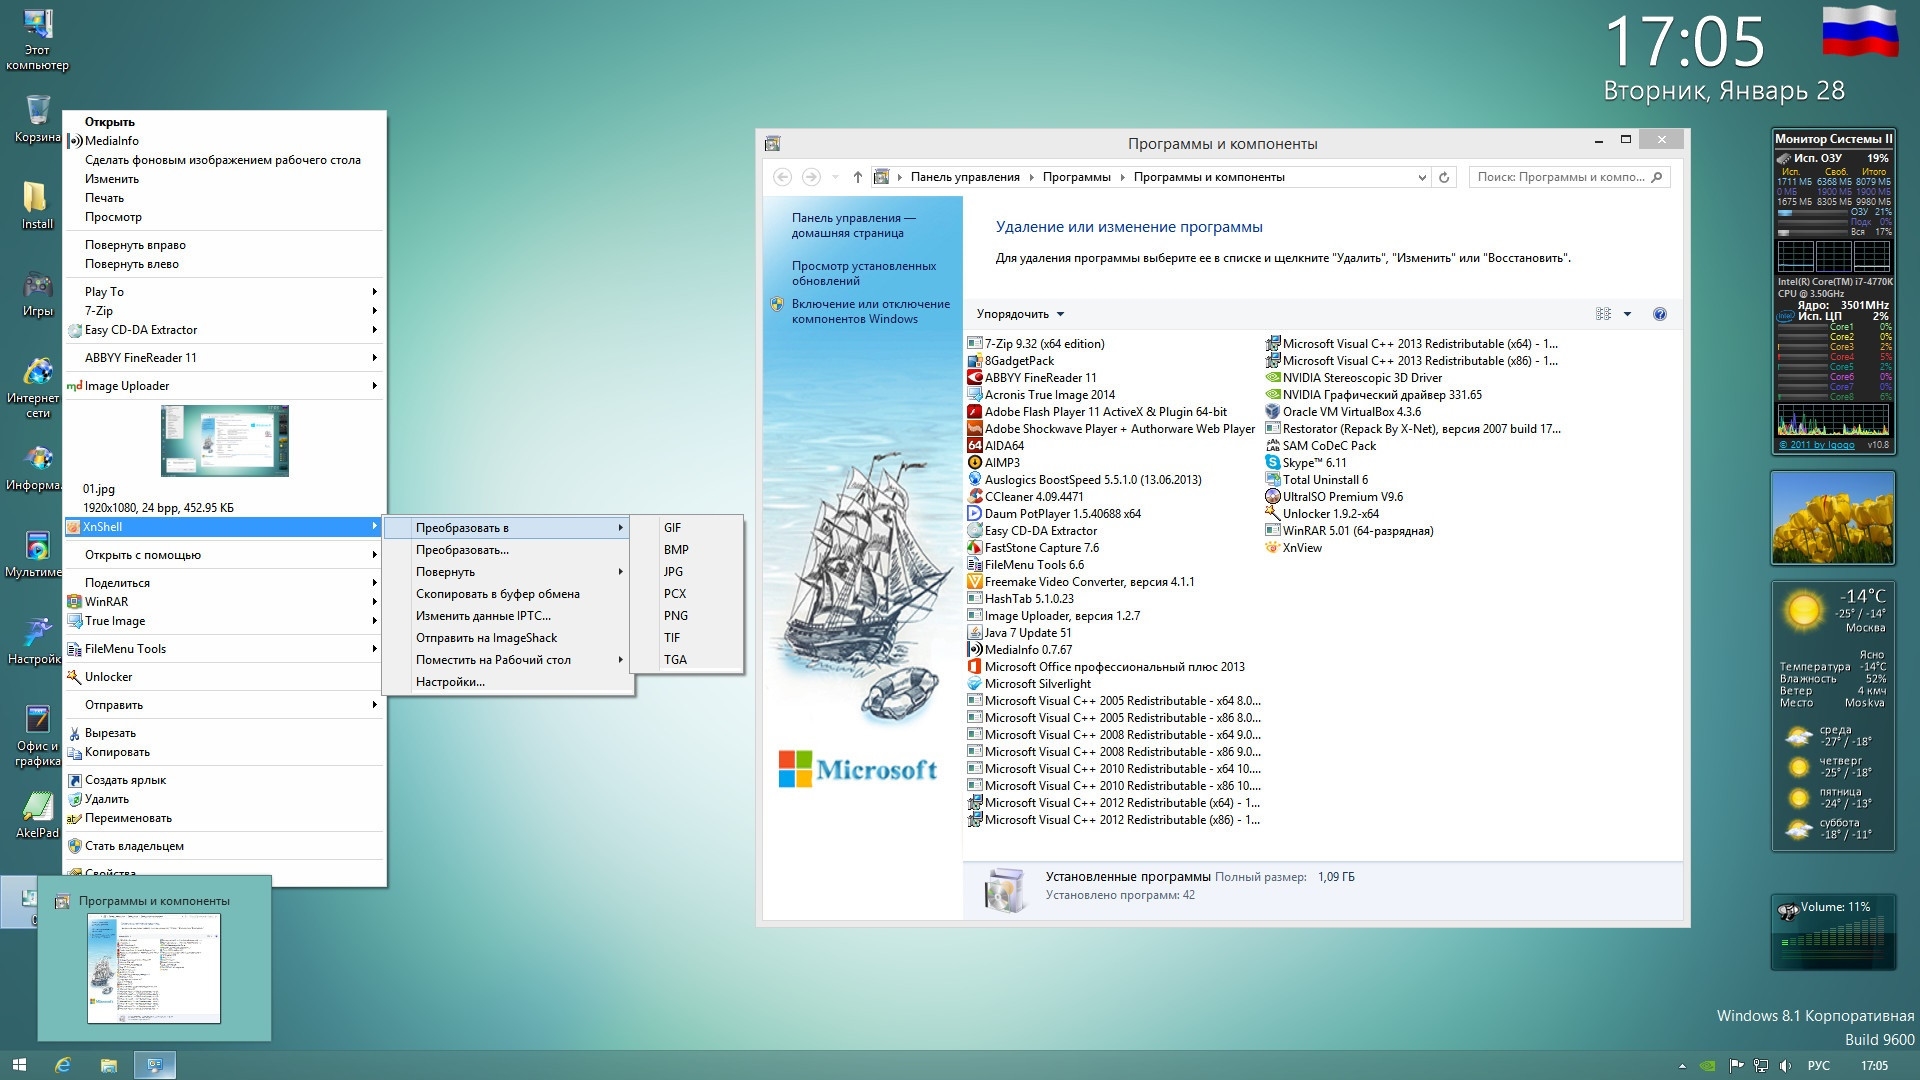Go to Панель управления домашняя страница
The width and height of the screenshot is (1920, 1080).
(853, 225)
